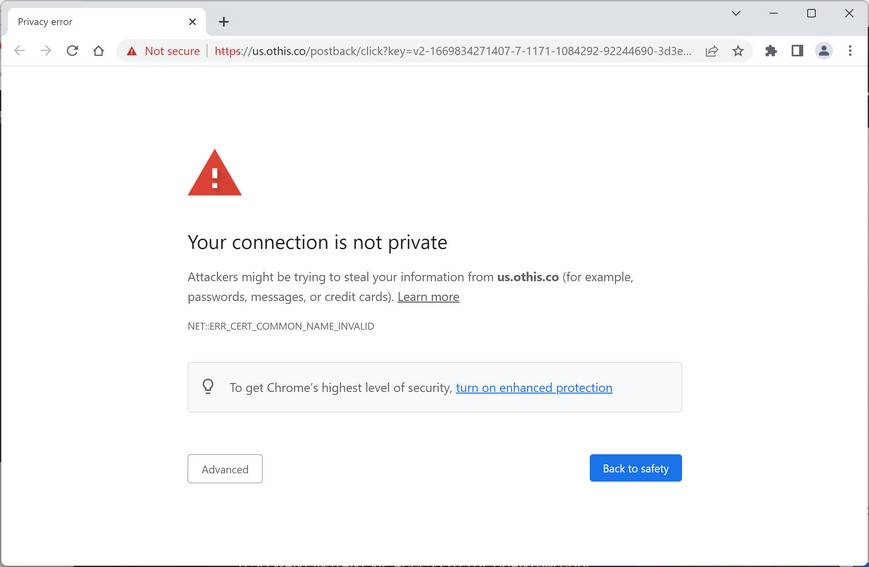Viewport: 869px width, 567px height.
Task: Share this page via share icon
Action: (x=711, y=51)
